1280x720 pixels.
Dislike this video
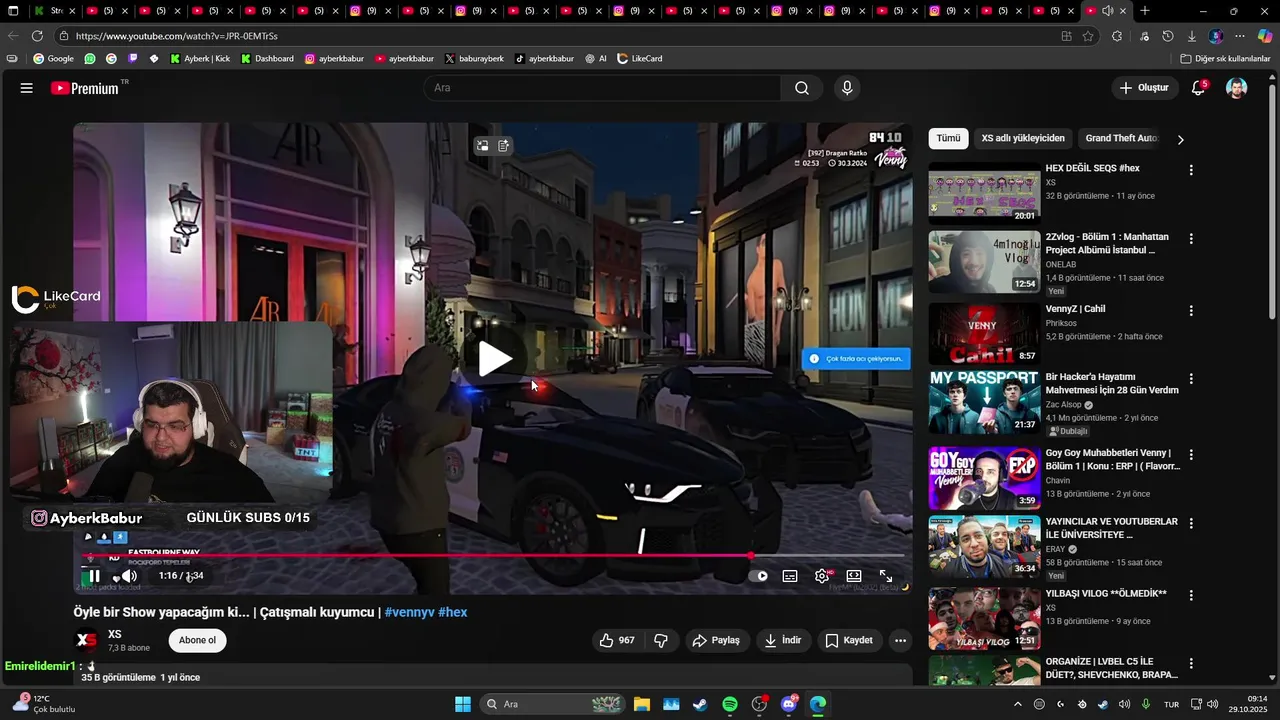click(x=661, y=641)
